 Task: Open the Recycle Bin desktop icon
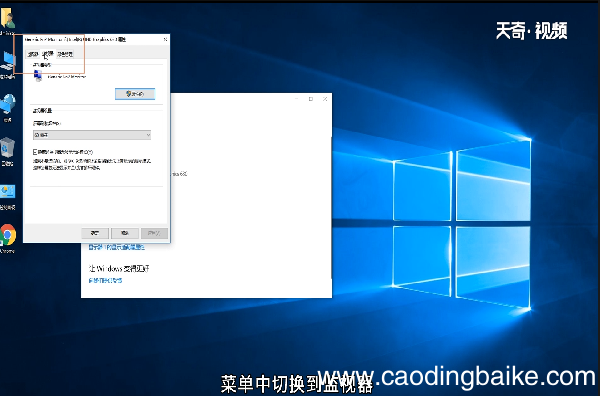[7, 152]
